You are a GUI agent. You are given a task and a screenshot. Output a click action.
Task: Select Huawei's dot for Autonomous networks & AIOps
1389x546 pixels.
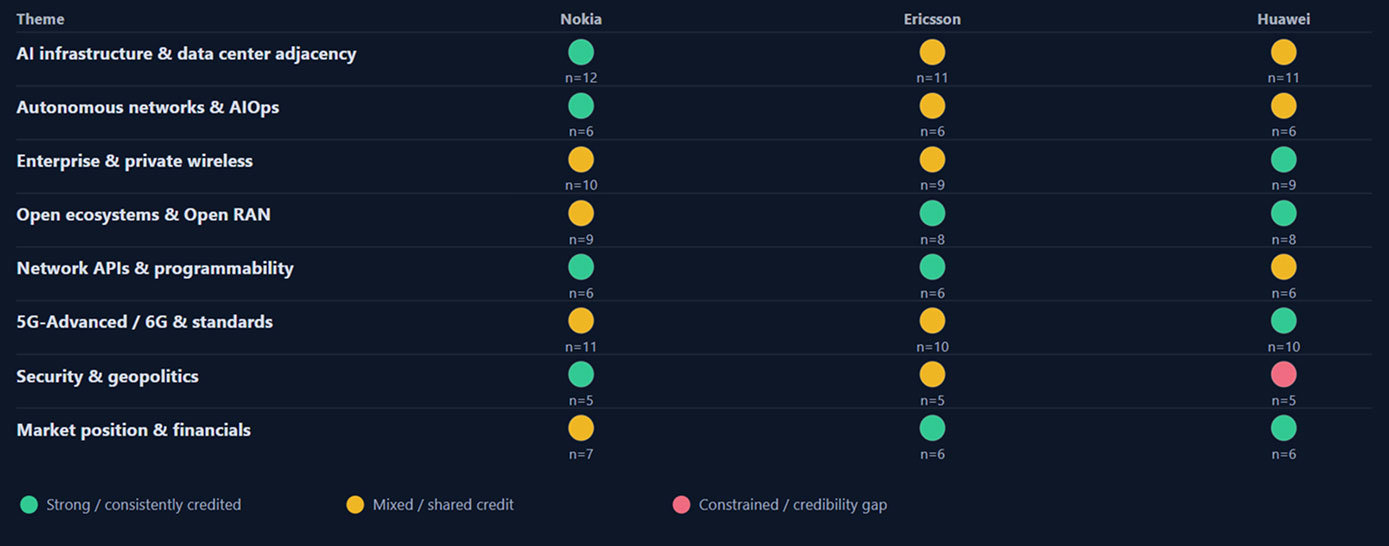(x=1284, y=105)
